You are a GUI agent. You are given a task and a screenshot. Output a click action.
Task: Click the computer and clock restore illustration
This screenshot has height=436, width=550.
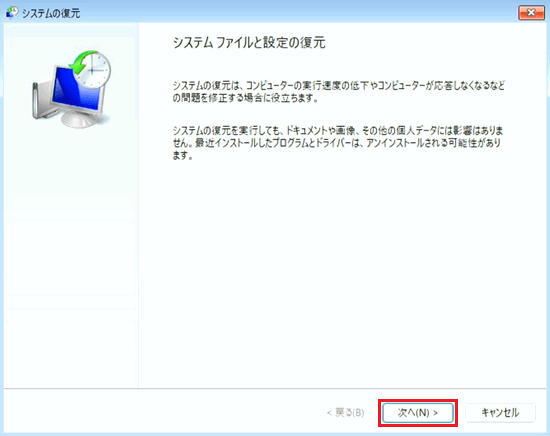tap(72, 89)
